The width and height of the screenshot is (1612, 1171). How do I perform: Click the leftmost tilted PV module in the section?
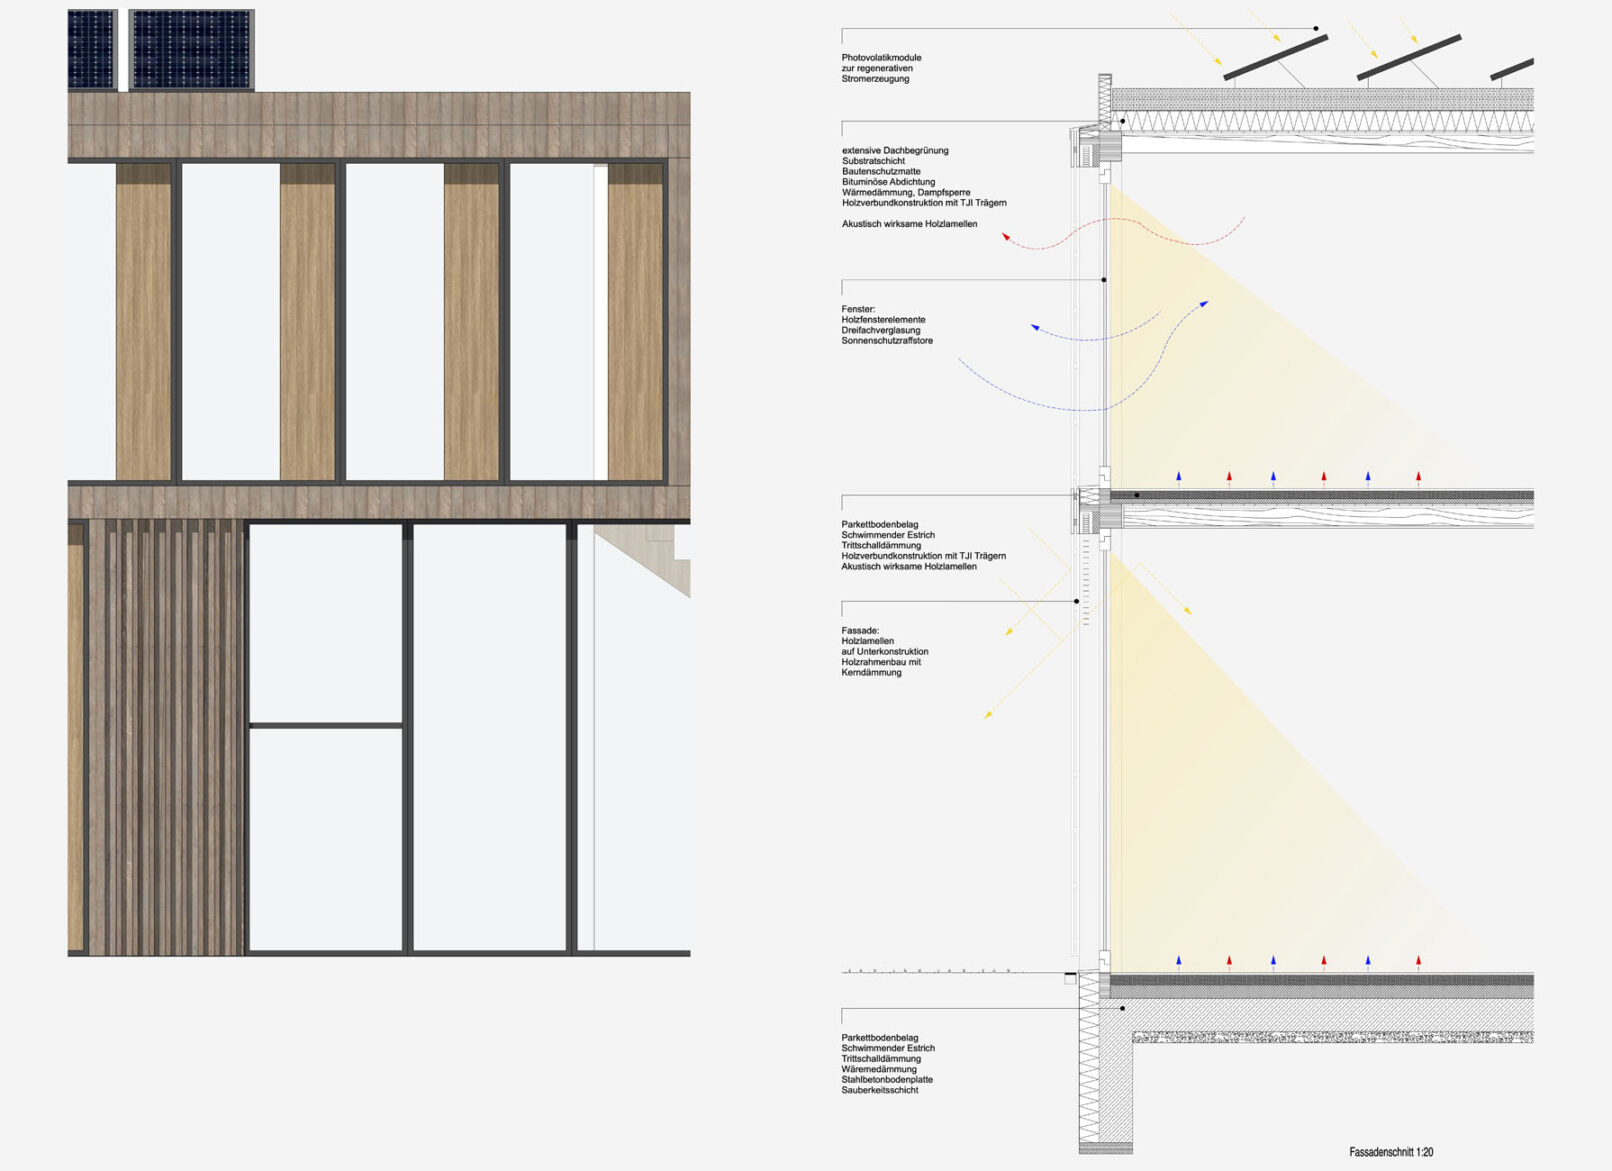[1275, 58]
